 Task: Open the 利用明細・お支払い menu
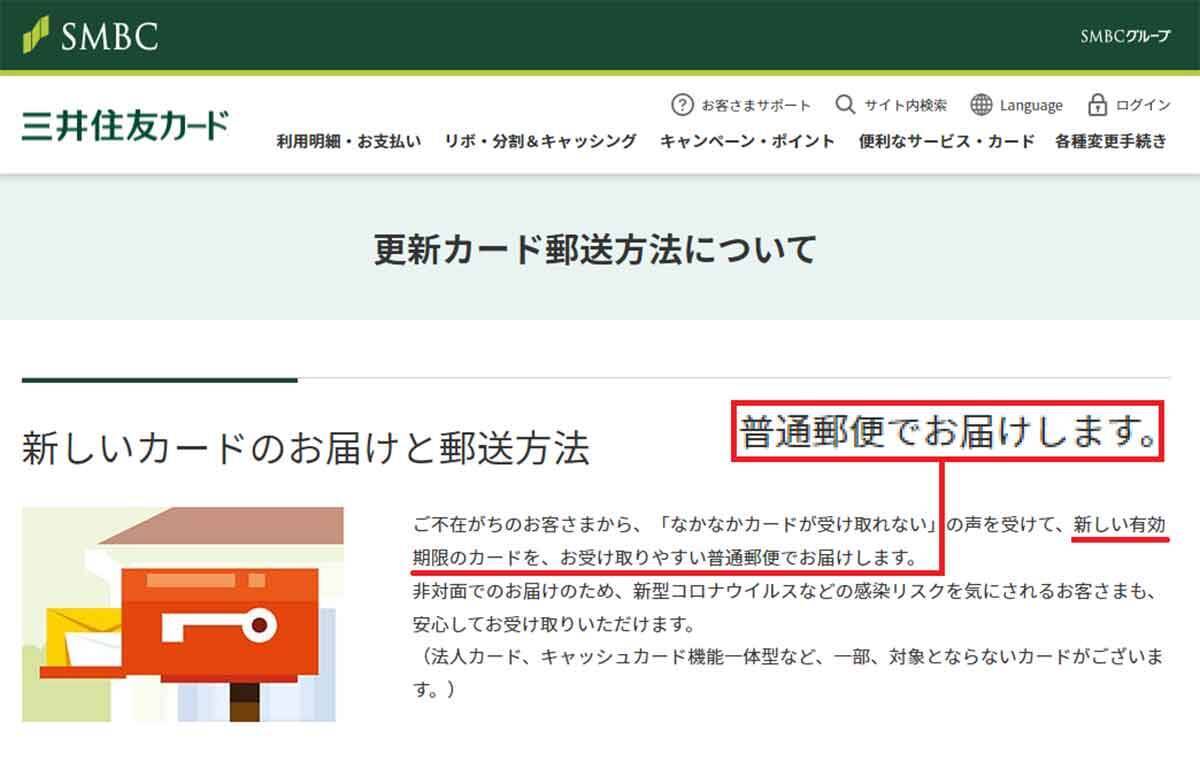(349, 141)
